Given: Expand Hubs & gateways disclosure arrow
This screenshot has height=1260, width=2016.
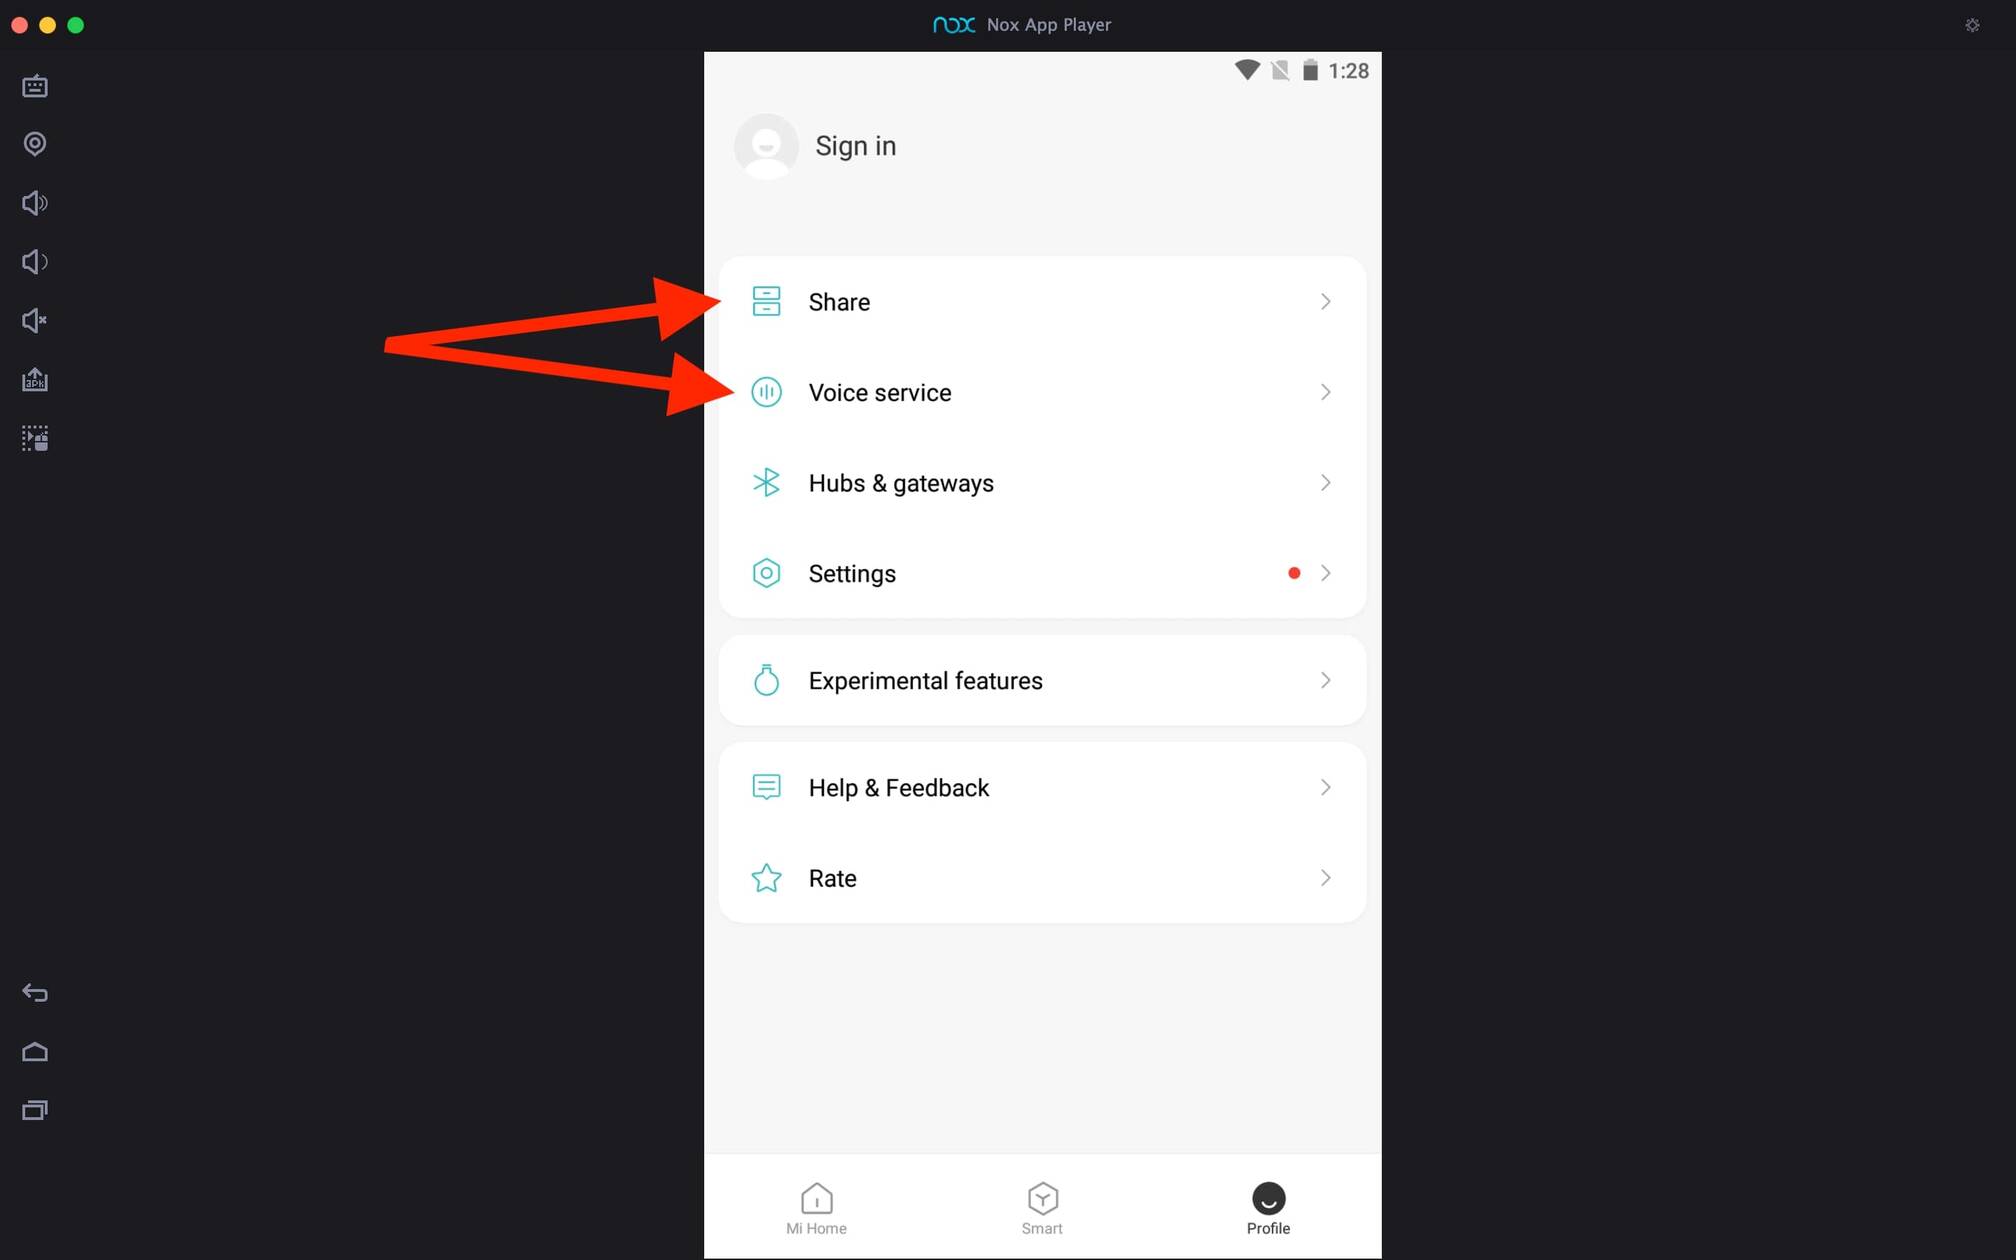Looking at the screenshot, I should pyautogui.click(x=1325, y=482).
